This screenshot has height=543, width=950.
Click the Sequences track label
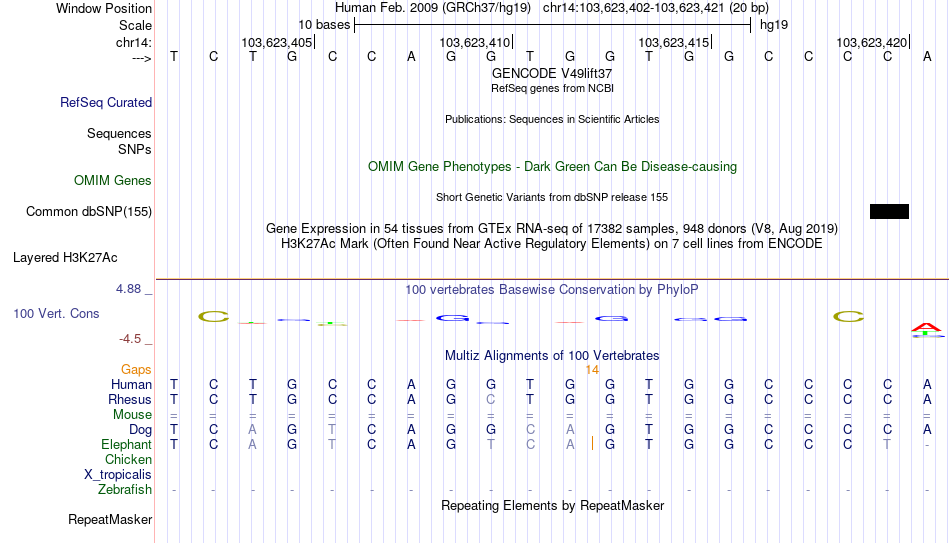pyautogui.click(x=119, y=133)
